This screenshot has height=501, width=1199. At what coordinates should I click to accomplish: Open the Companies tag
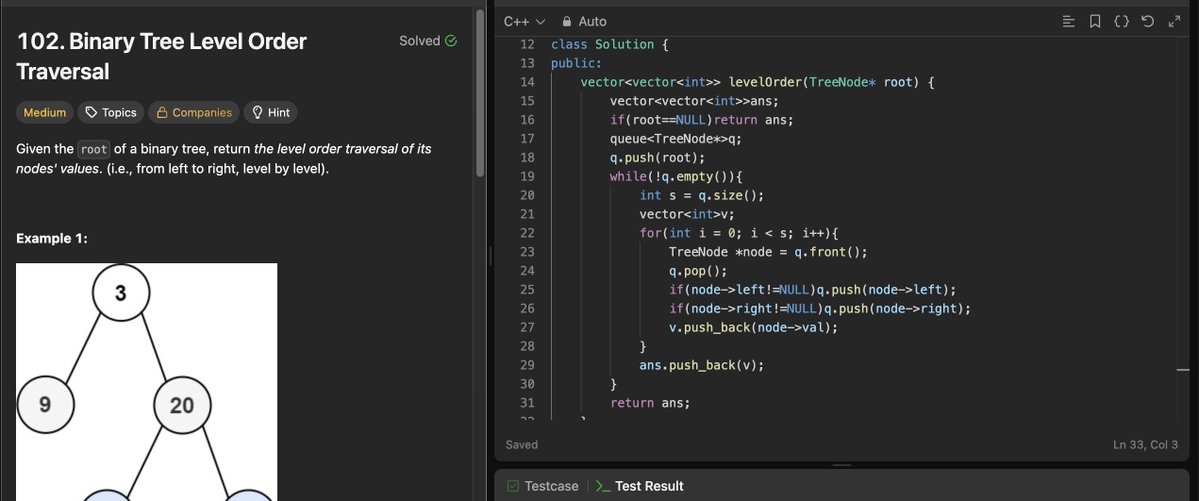point(193,112)
